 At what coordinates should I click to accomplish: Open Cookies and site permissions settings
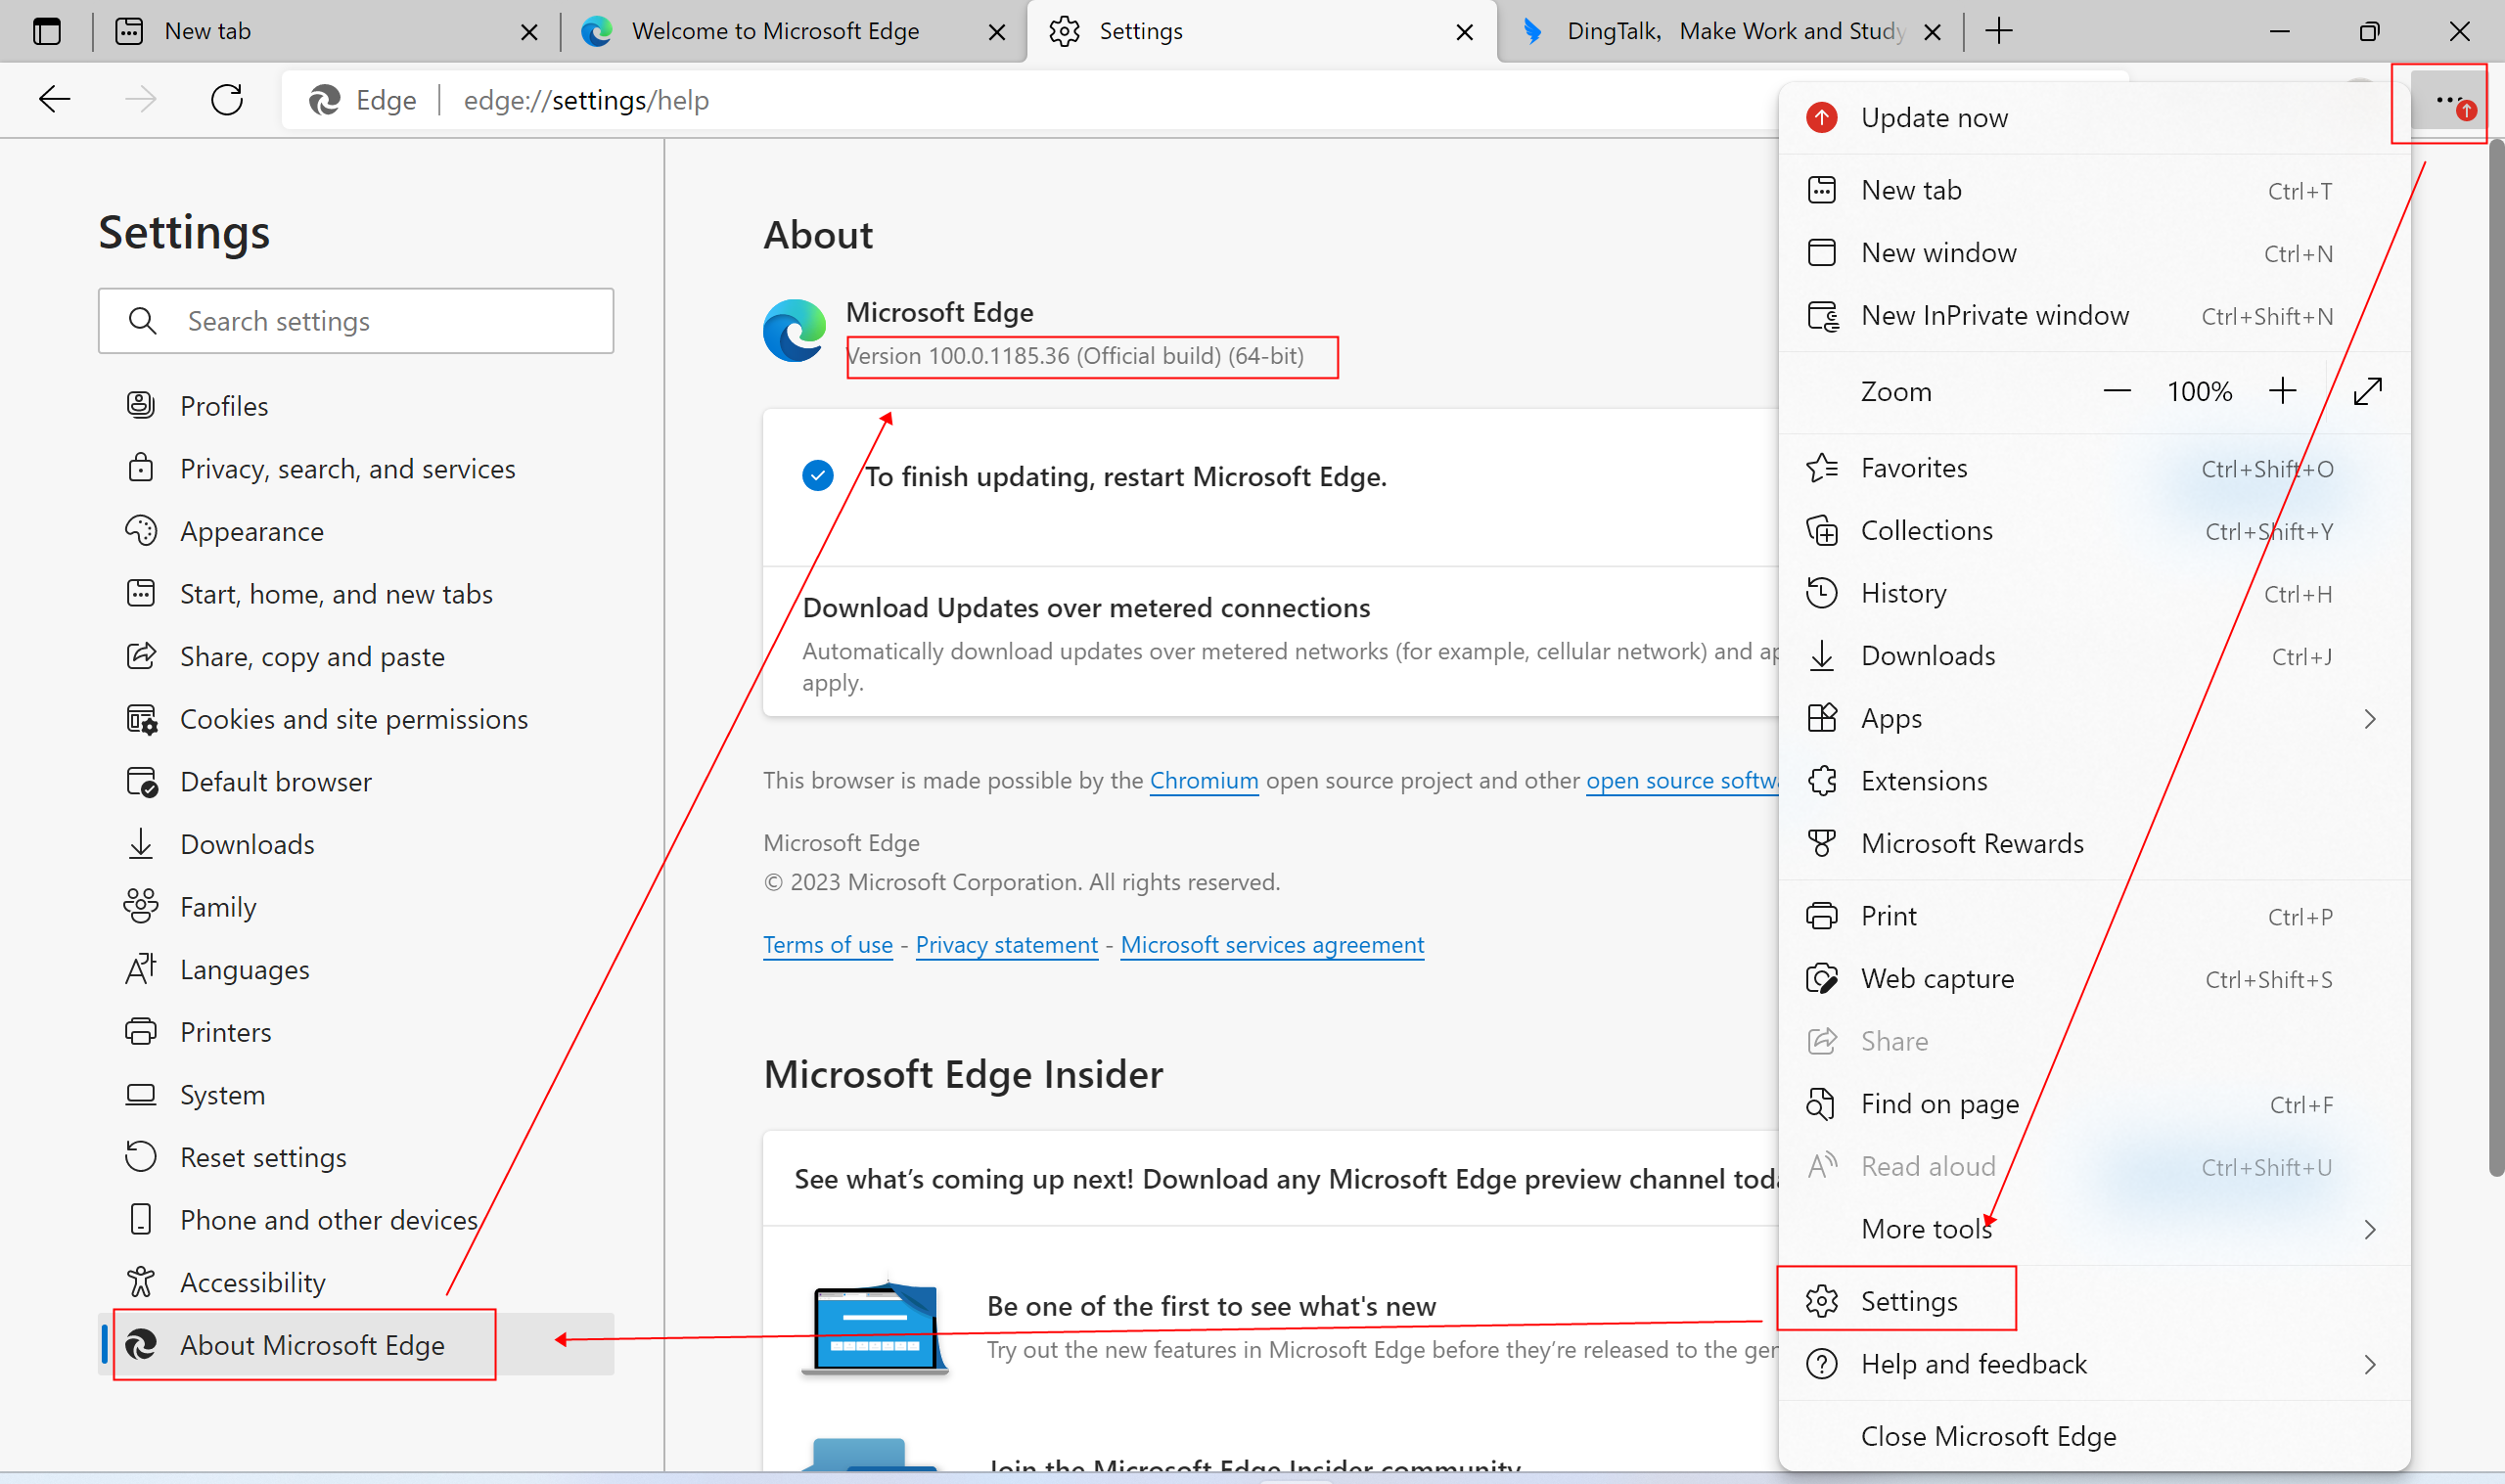[x=356, y=719]
